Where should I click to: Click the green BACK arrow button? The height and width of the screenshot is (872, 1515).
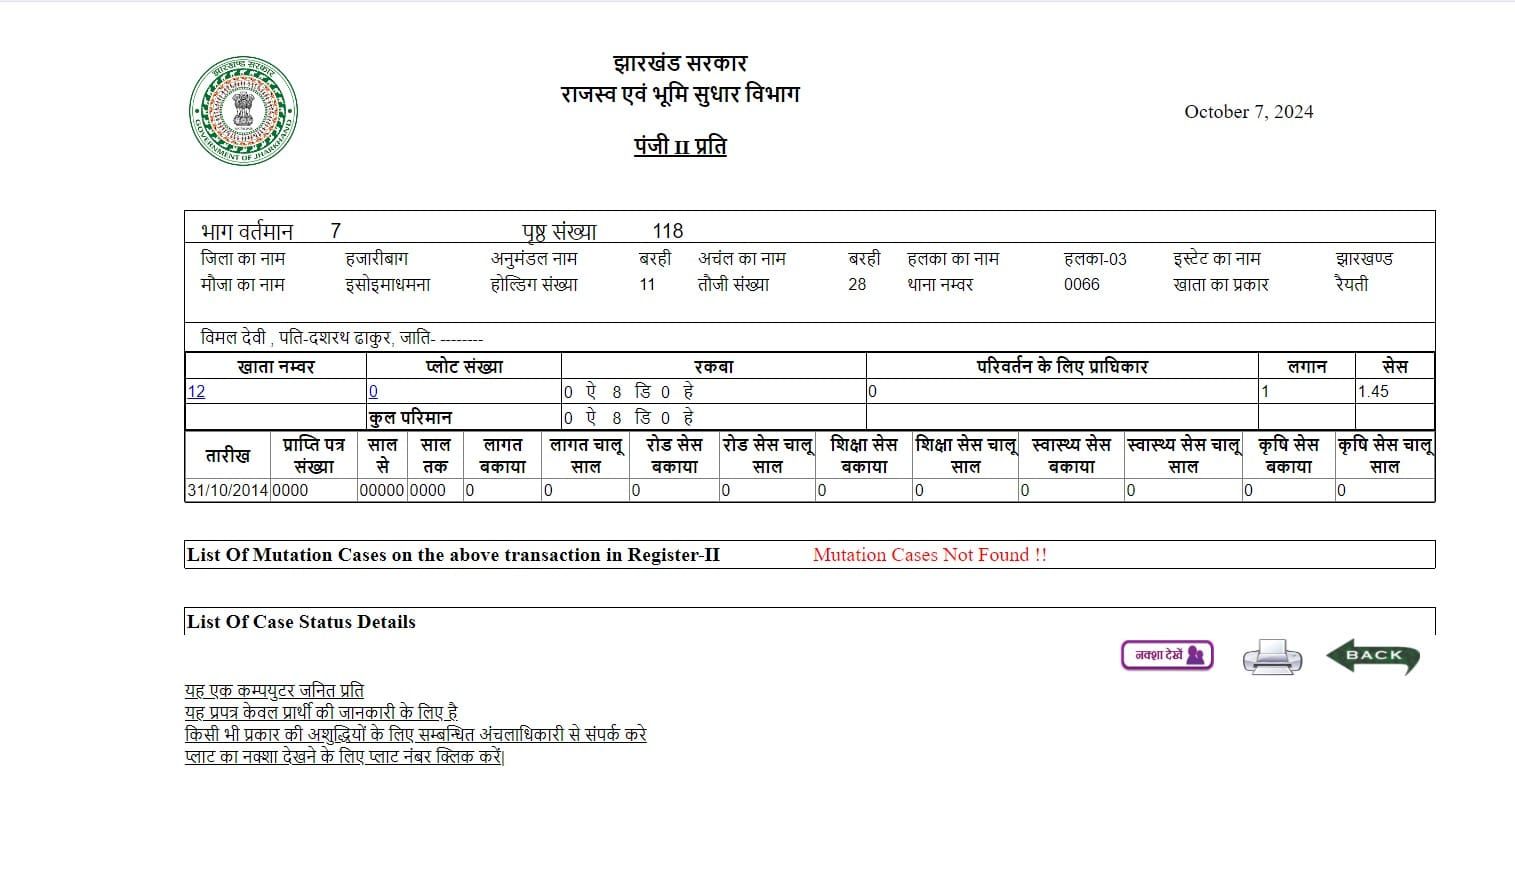click(x=1373, y=656)
